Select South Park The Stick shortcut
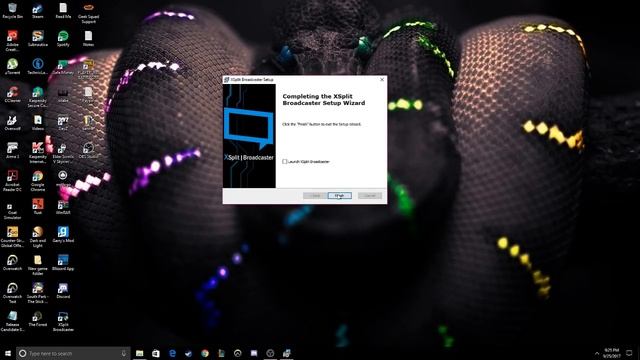The image size is (640, 360). pyautogui.click(x=38, y=293)
